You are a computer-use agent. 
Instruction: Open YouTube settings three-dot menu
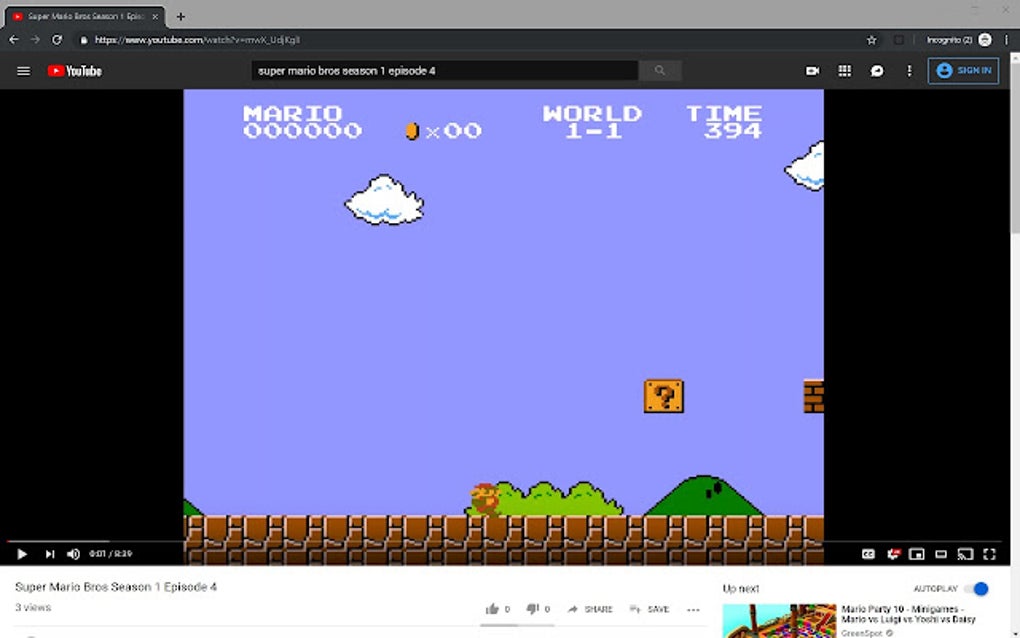[x=909, y=71]
